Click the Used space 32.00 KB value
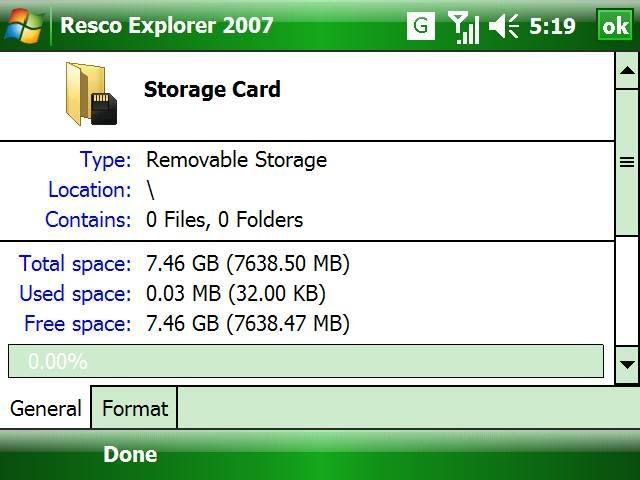 236,294
